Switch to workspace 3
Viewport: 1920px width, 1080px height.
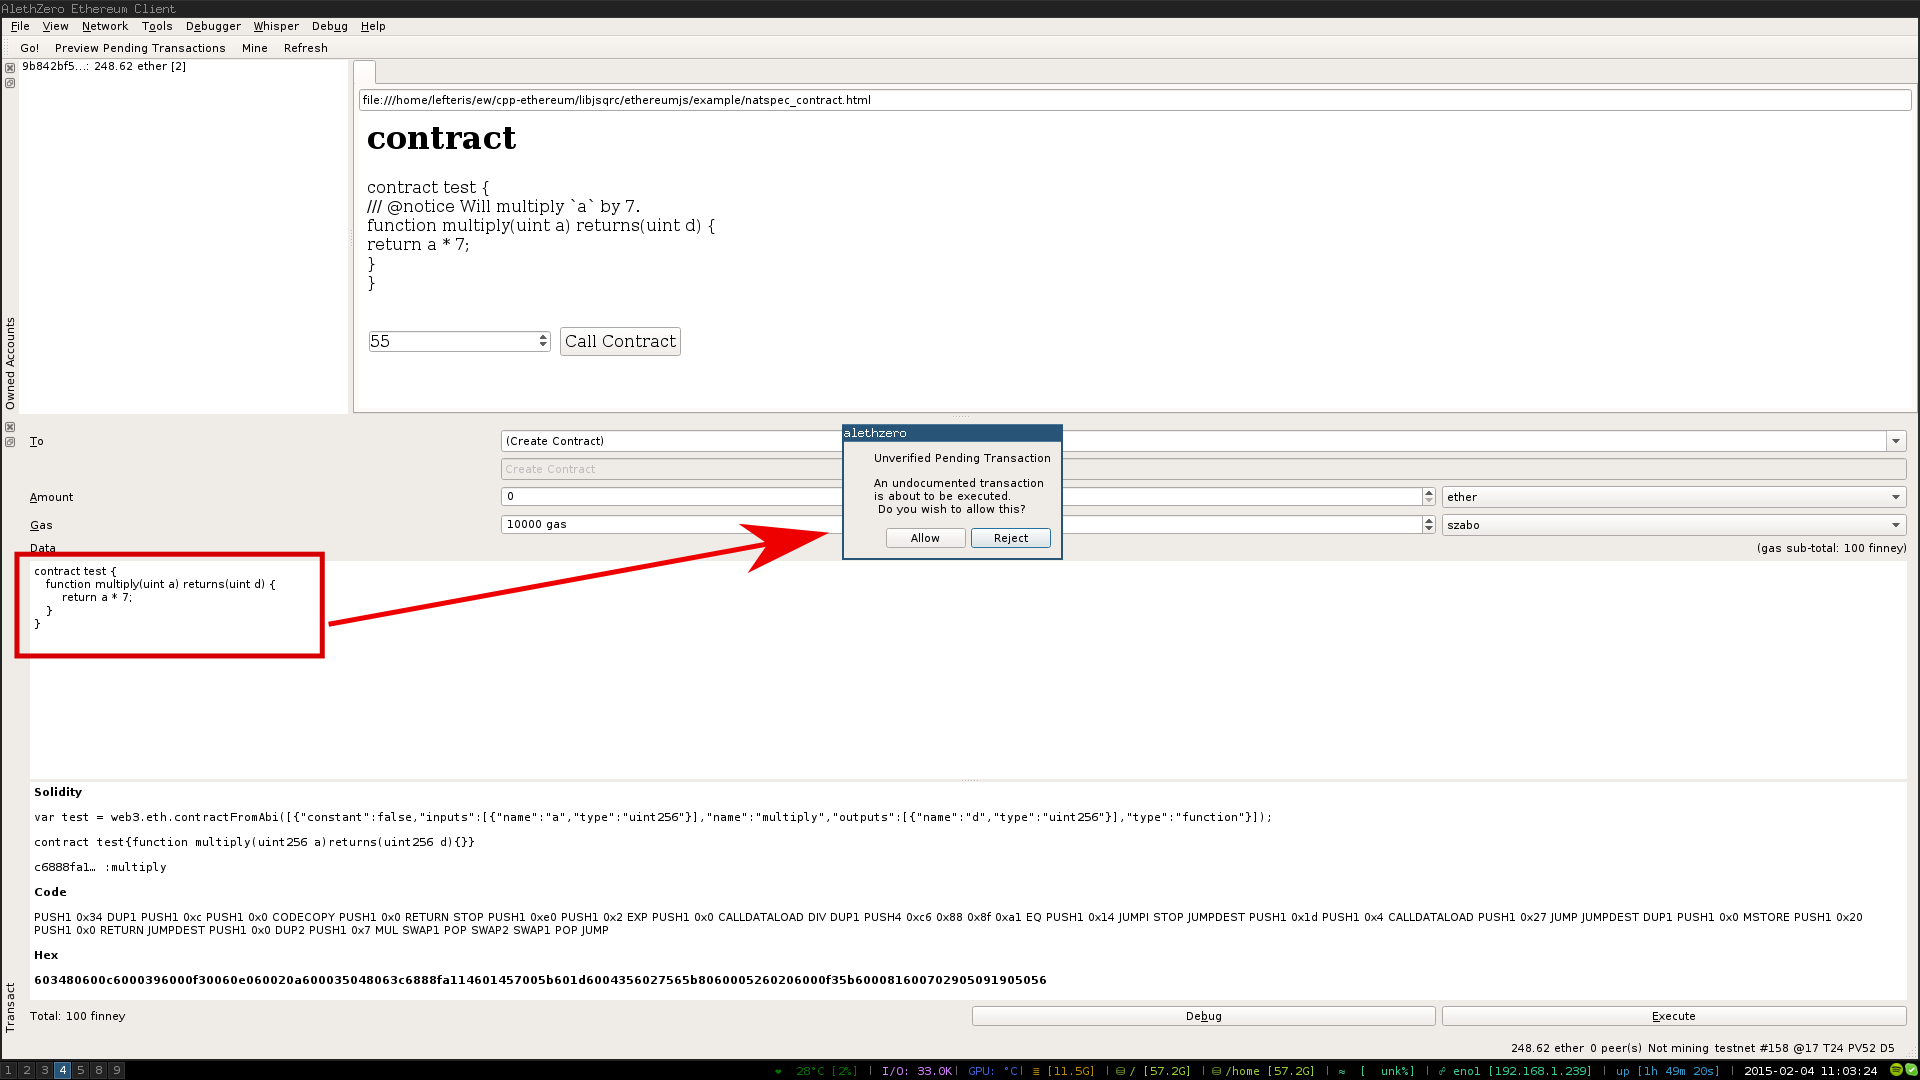(45, 1070)
